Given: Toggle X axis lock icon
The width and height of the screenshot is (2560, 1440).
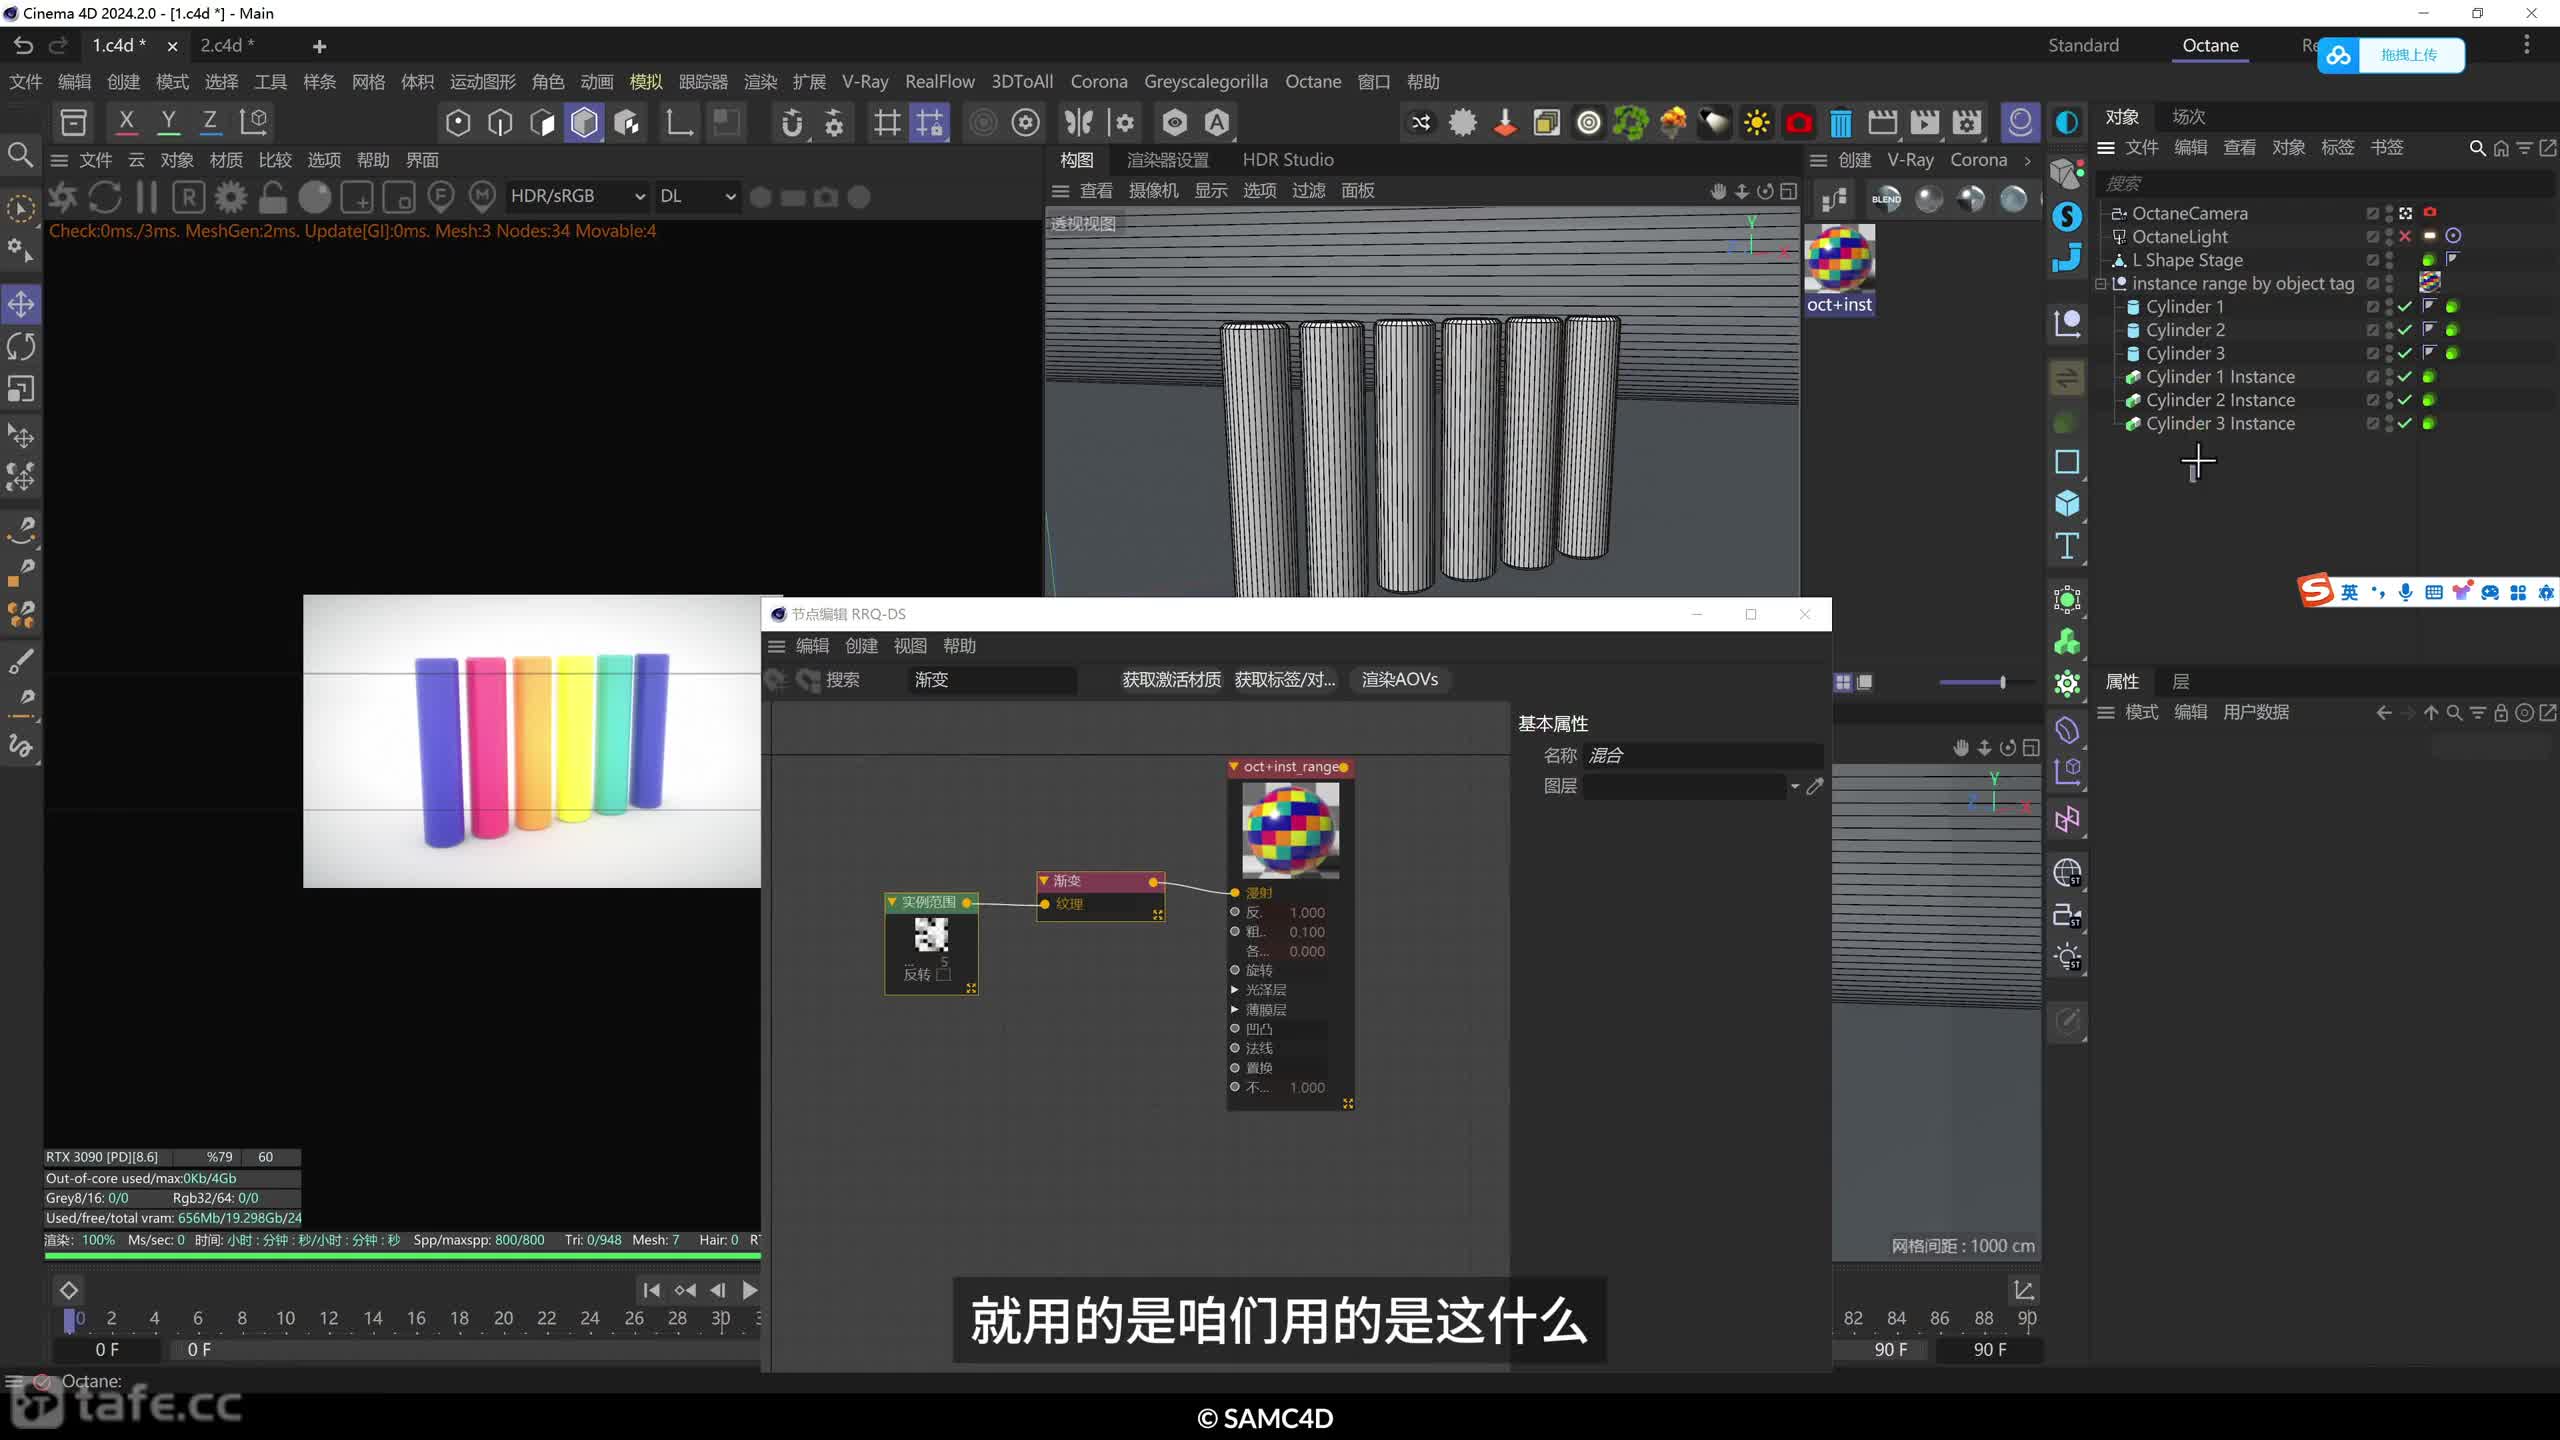Looking at the screenshot, I should coord(126,122).
